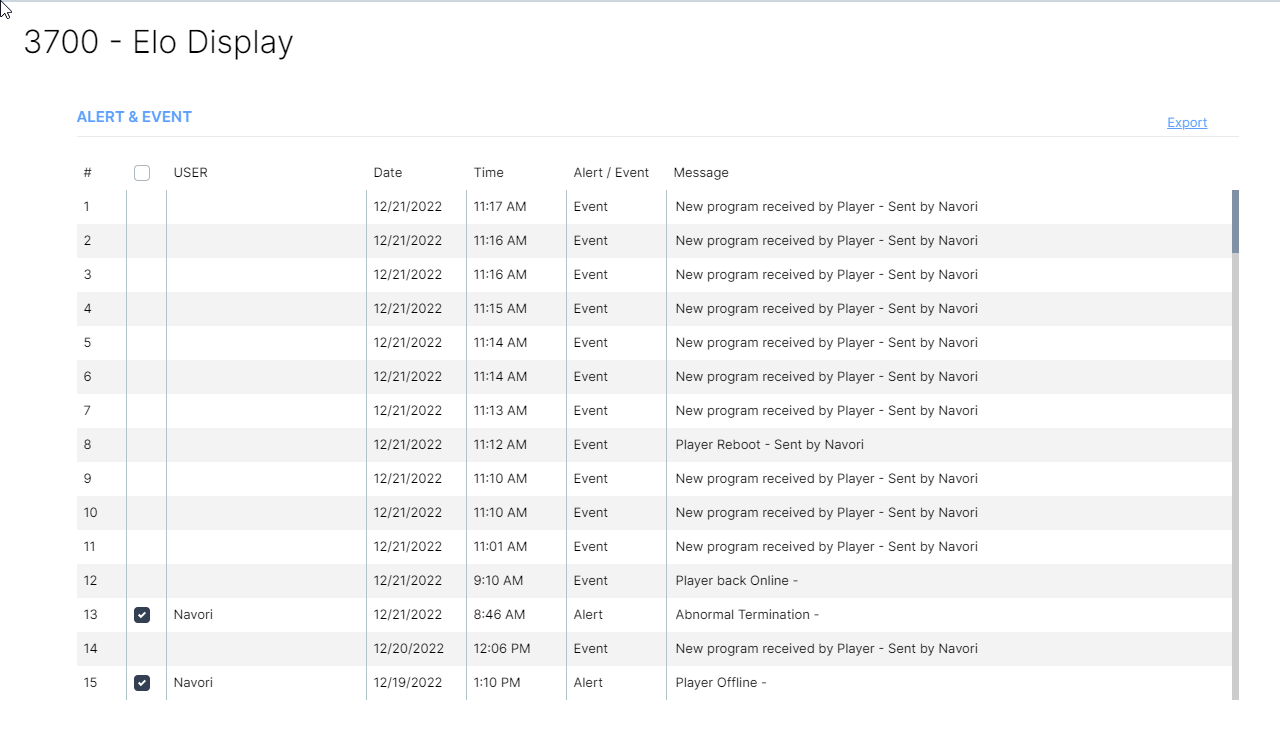1280x738 pixels.
Task: Click the Export link
Action: pos(1187,123)
